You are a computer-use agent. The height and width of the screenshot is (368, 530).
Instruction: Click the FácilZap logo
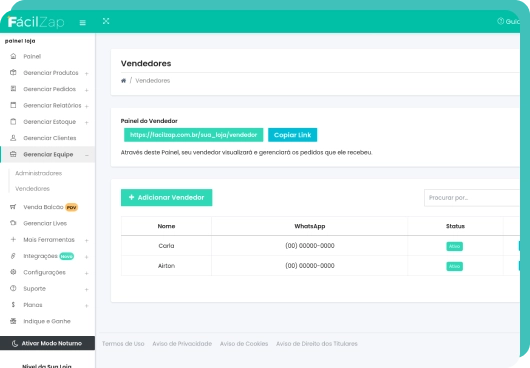[36, 22]
